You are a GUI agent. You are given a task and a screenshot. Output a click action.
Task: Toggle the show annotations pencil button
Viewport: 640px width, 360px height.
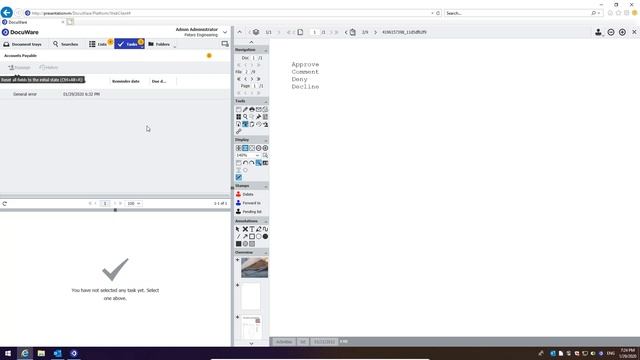click(238, 178)
